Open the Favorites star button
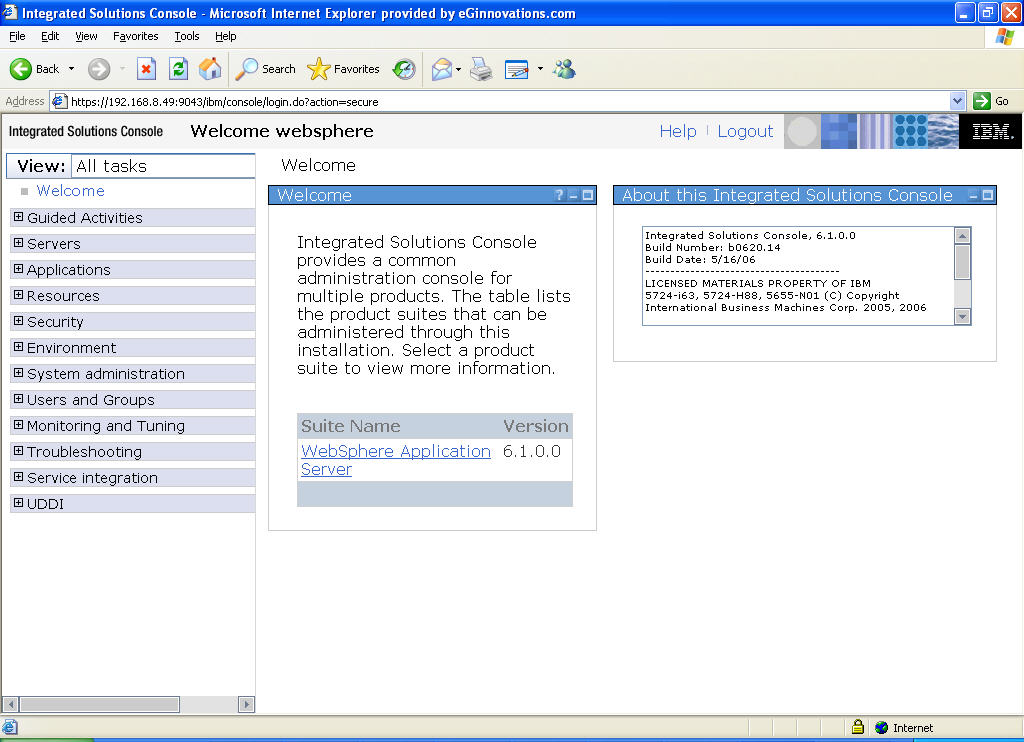This screenshot has width=1024, height=742. click(x=344, y=69)
